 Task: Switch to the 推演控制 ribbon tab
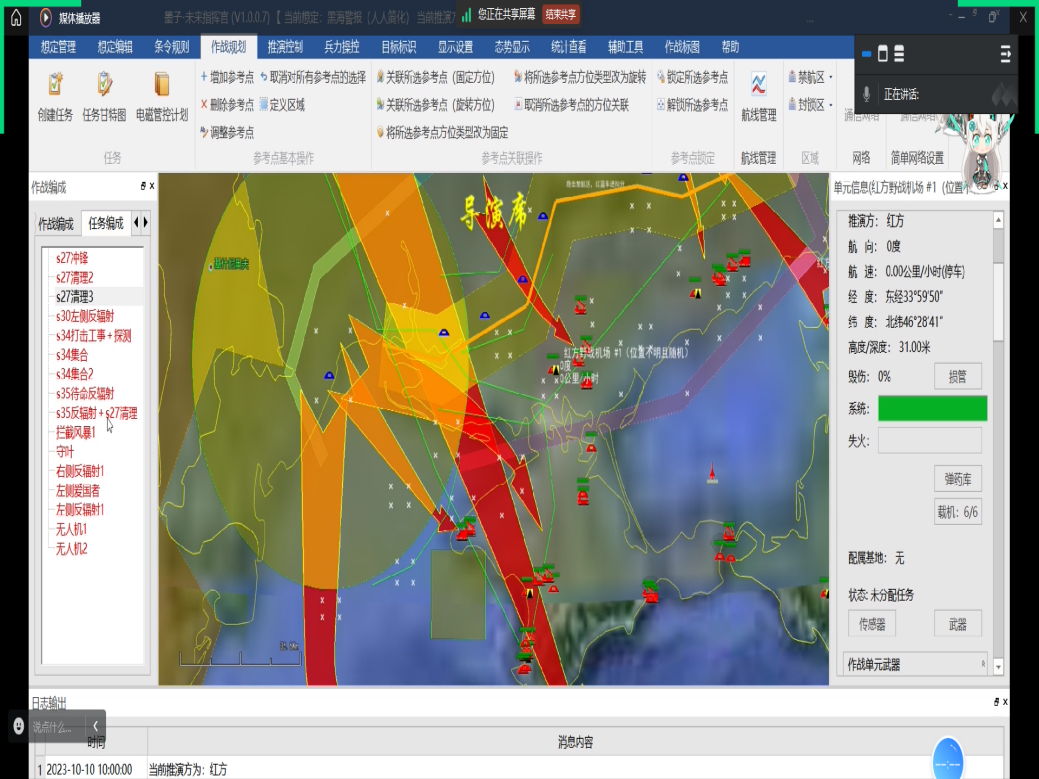pyautogui.click(x=285, y=47)
